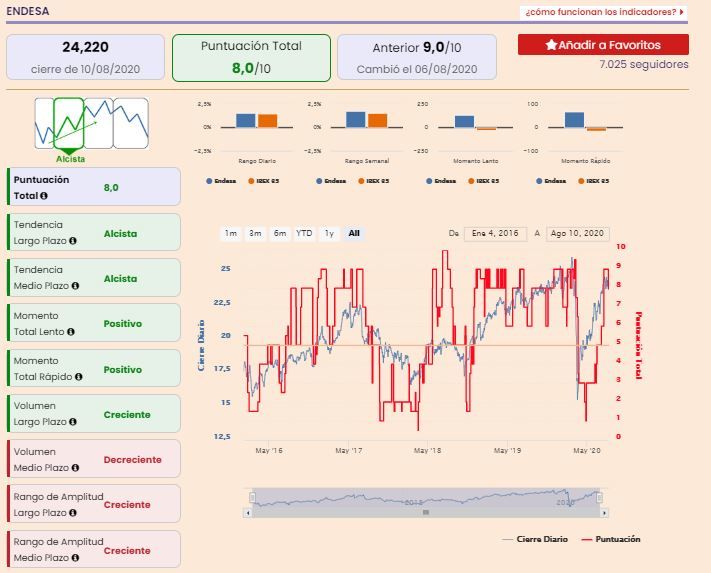
Task: Click info icon for Volumen Largo Plazo
Action: click(73, 422)
